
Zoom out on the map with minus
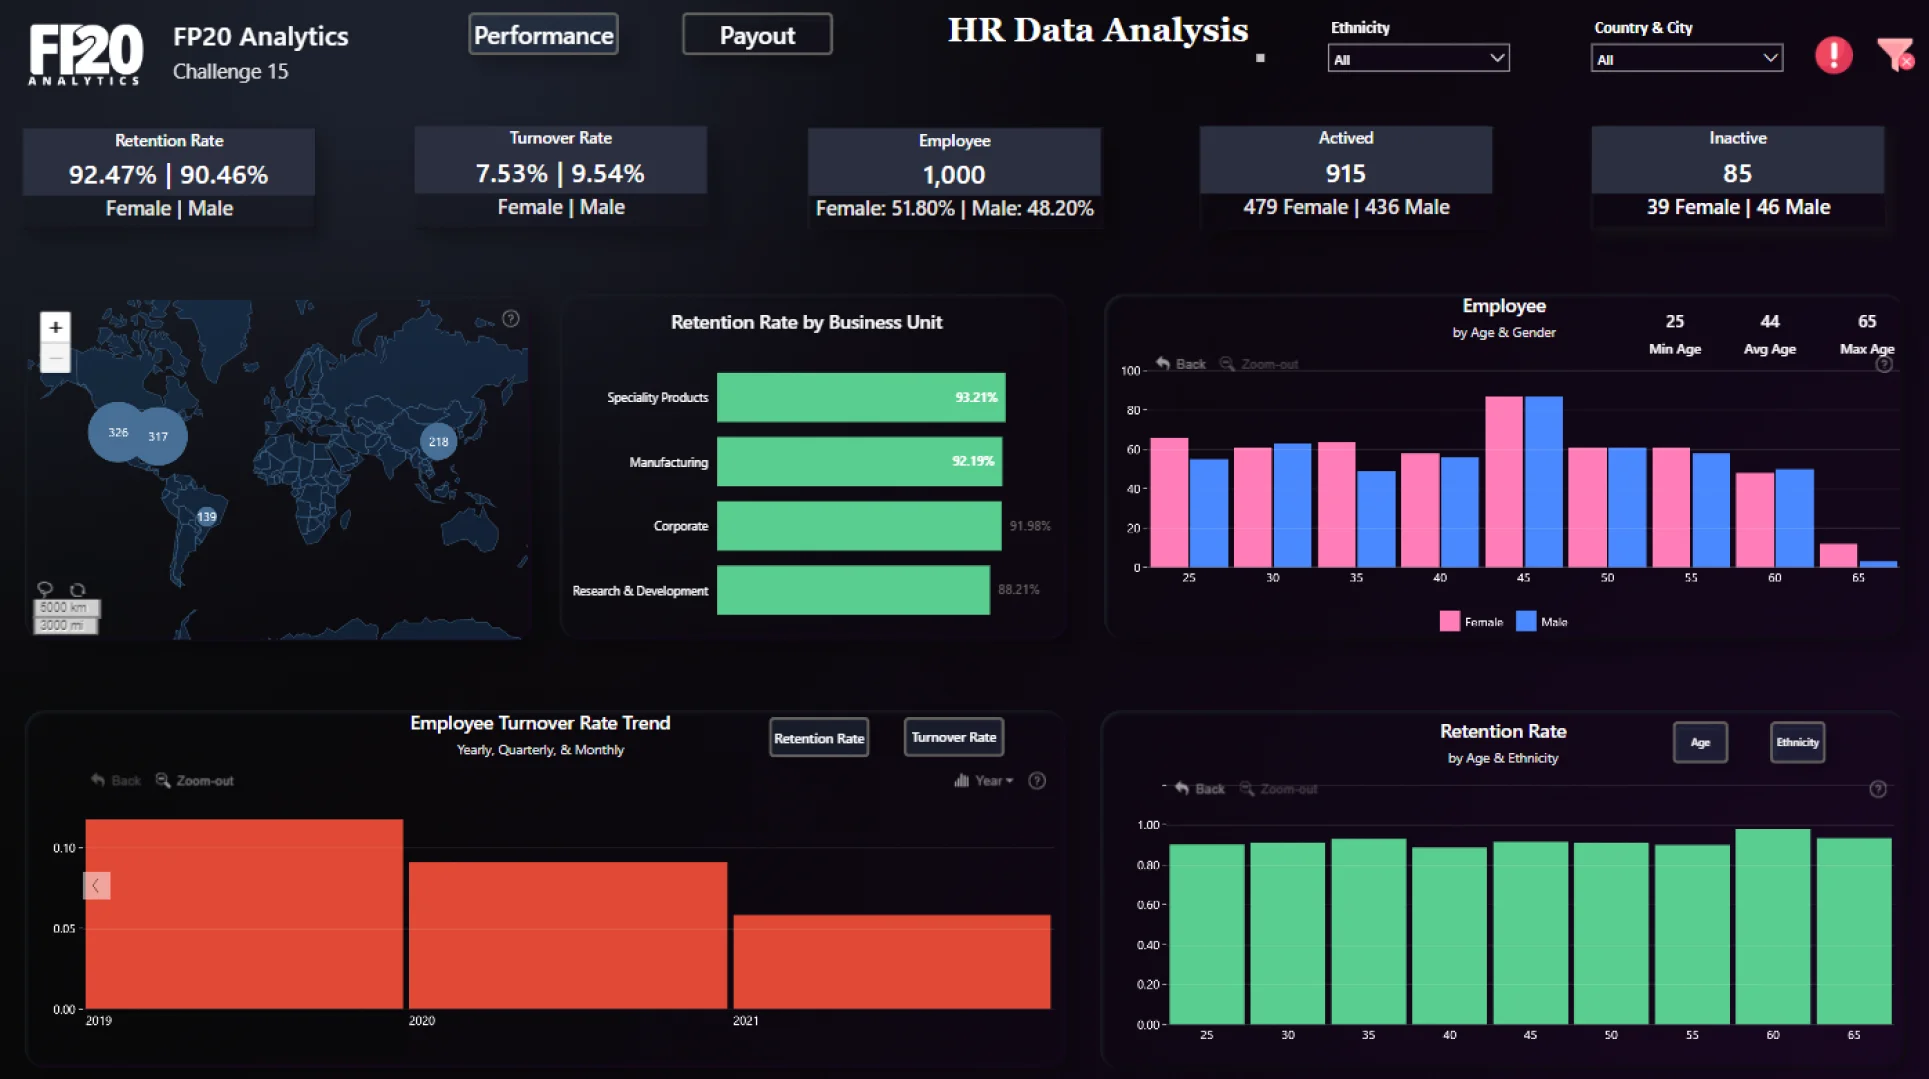(56, 357)
